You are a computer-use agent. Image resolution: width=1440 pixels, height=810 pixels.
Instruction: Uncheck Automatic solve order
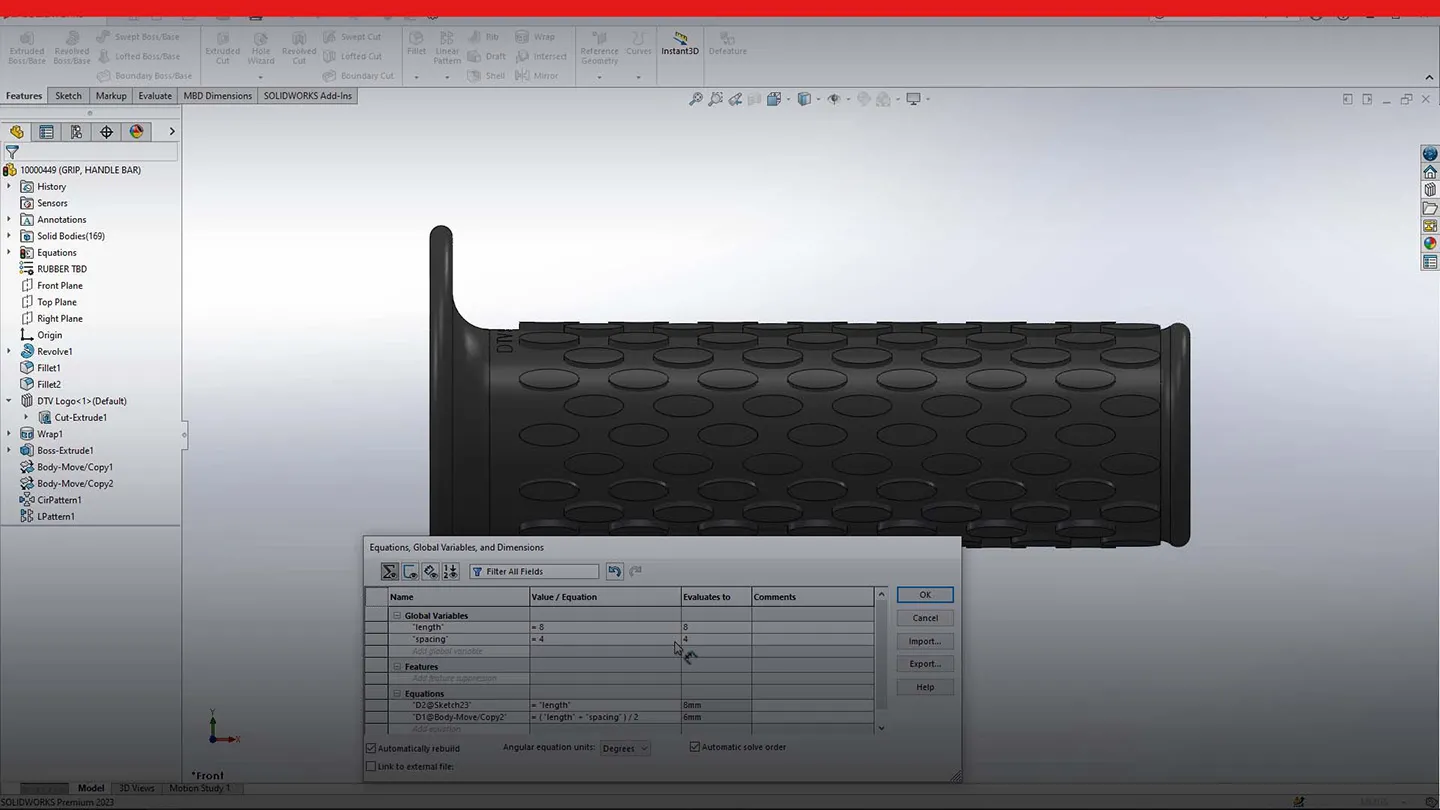[695, 746]
